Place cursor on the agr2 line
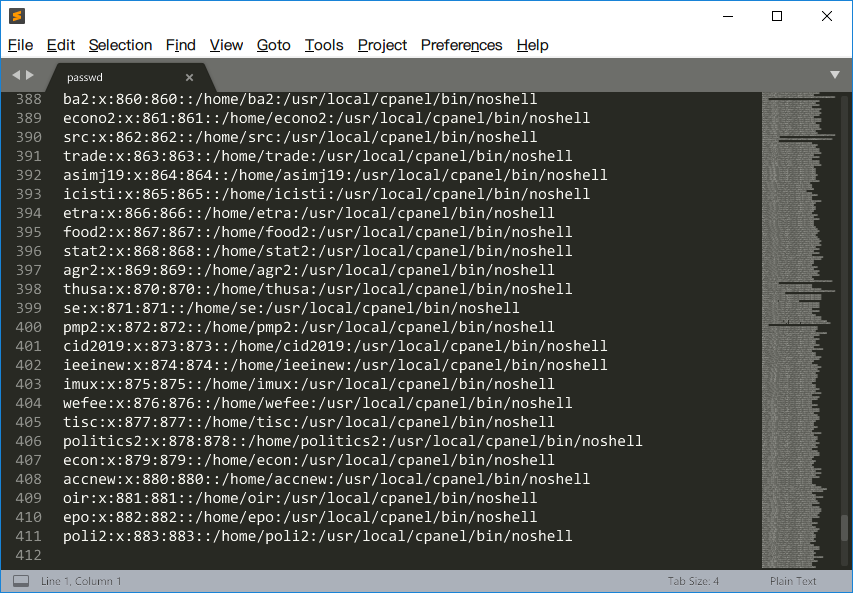The height and width of the screenshot is (593, 853). point(309,270)
